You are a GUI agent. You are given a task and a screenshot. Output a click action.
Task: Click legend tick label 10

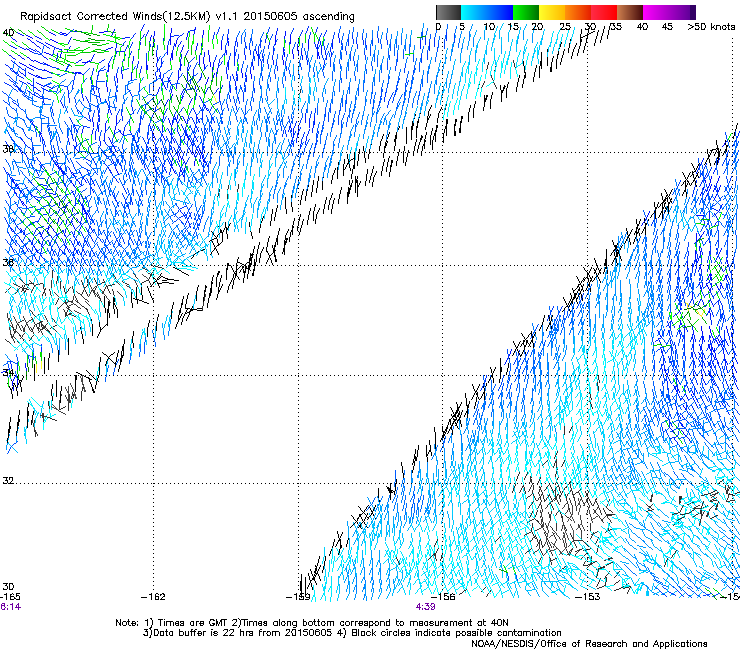pos(489,27)
